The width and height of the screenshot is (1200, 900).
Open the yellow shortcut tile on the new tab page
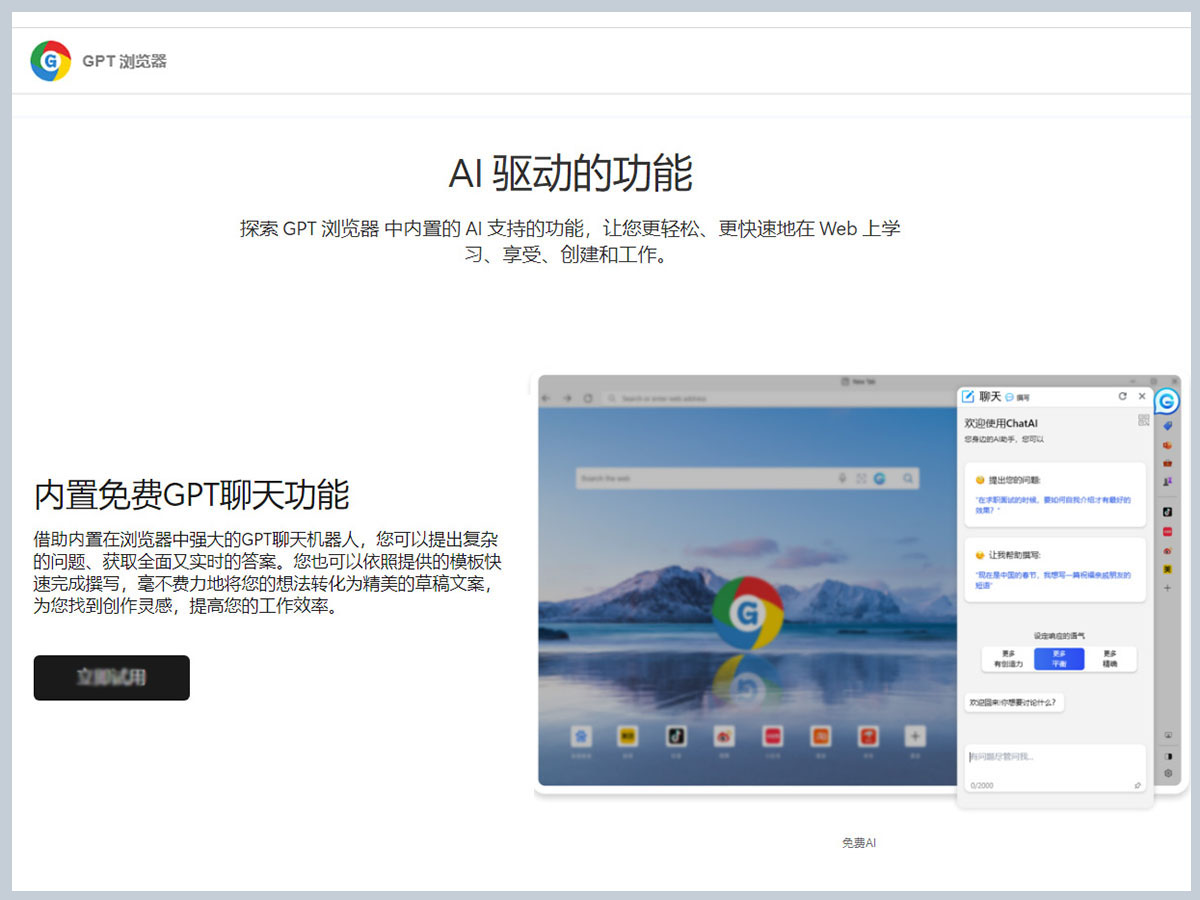[628, 736]
